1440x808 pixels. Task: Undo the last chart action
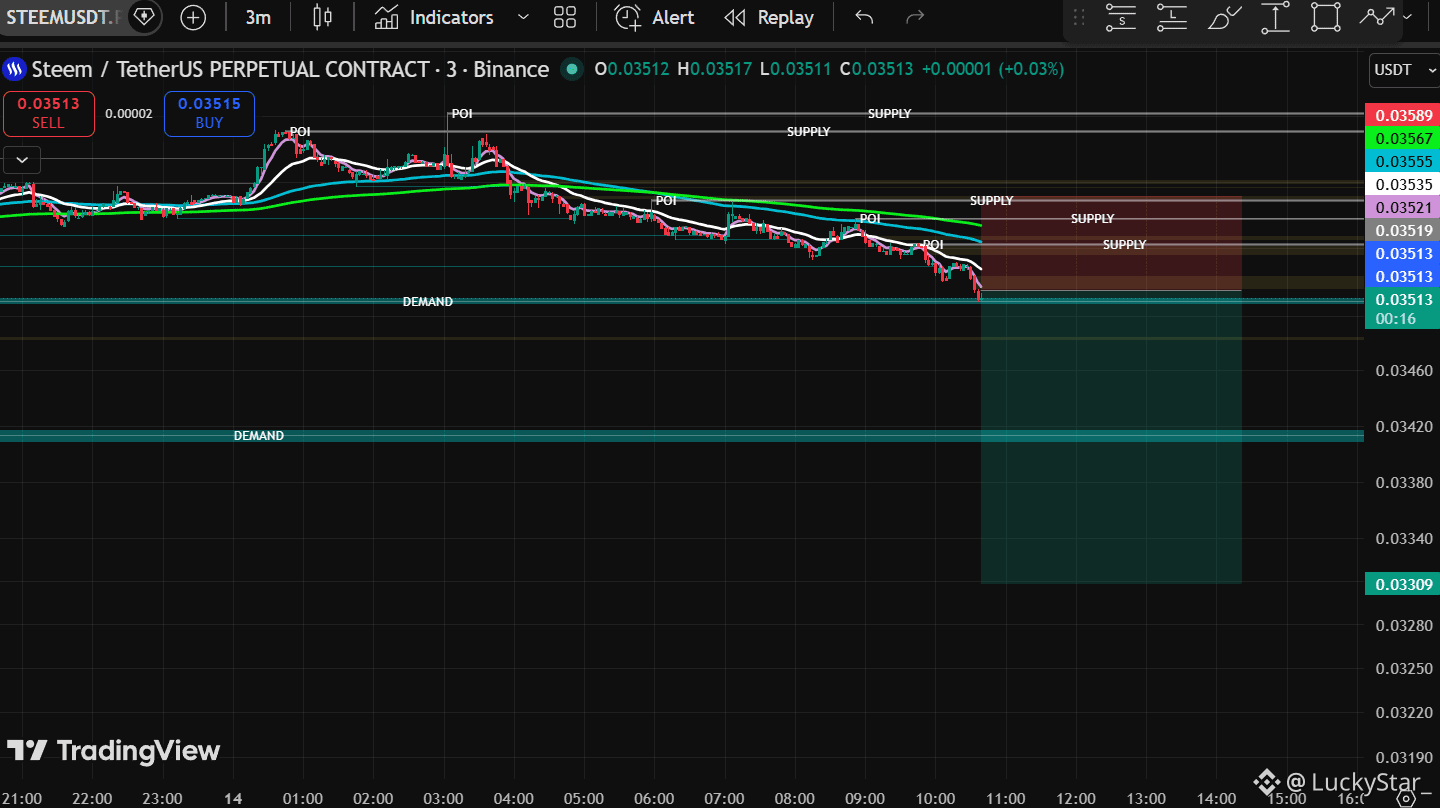point(865,17)
